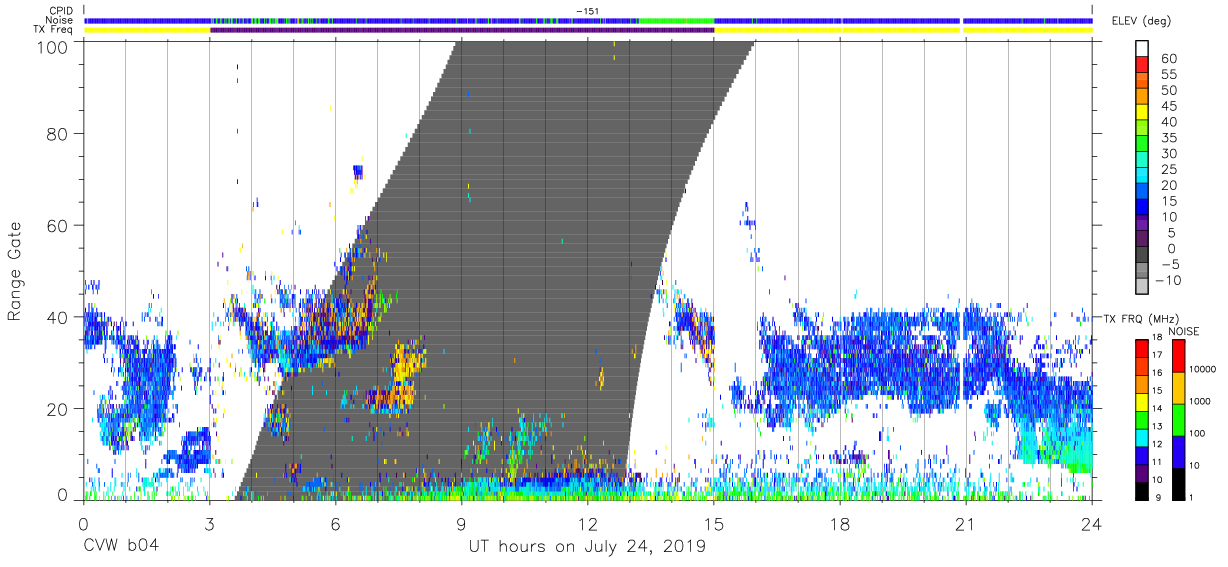Click the purple TX Freq strip segment above the plot

pyautogui.click(x=461, y=30)
